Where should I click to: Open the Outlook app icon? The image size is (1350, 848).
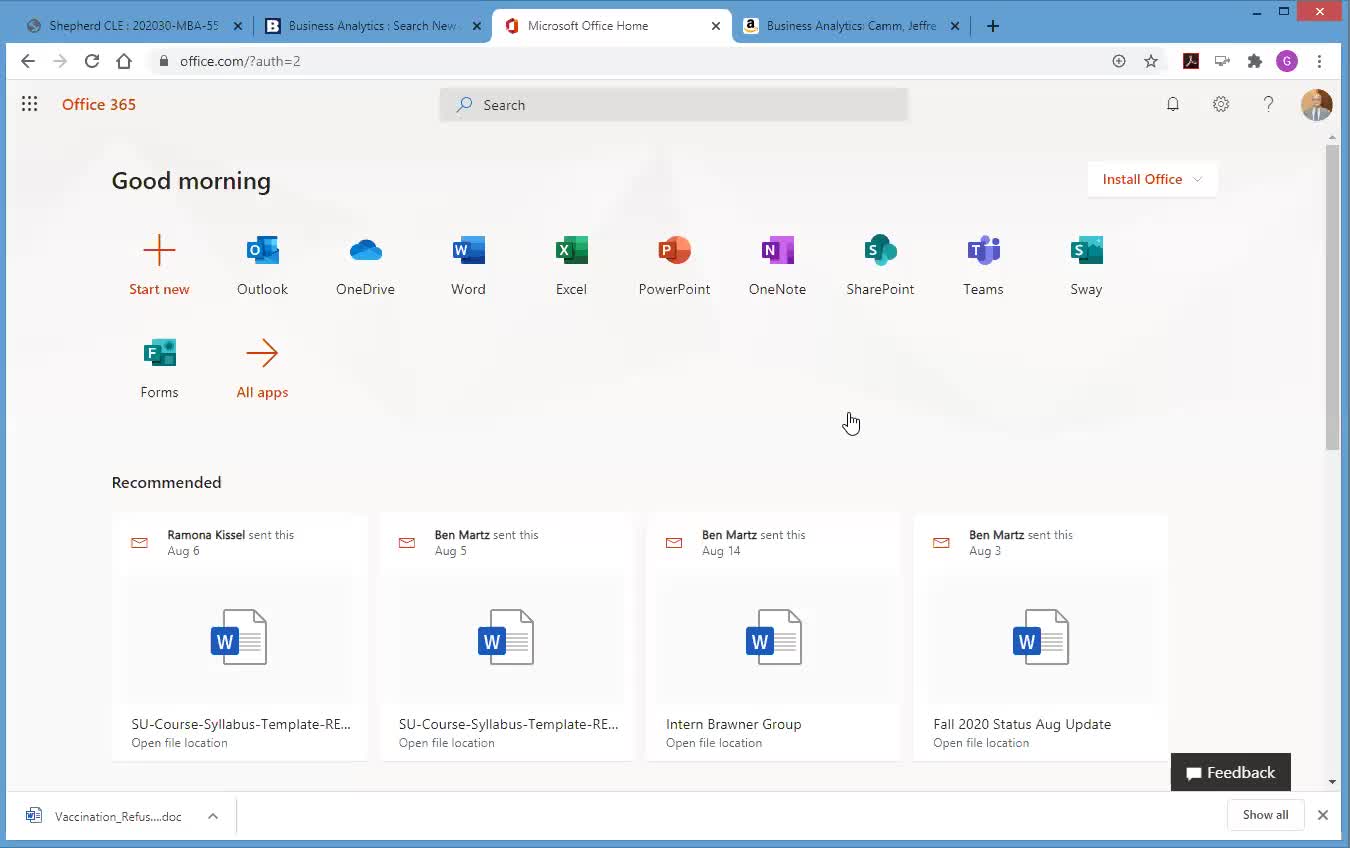point(262,250)
